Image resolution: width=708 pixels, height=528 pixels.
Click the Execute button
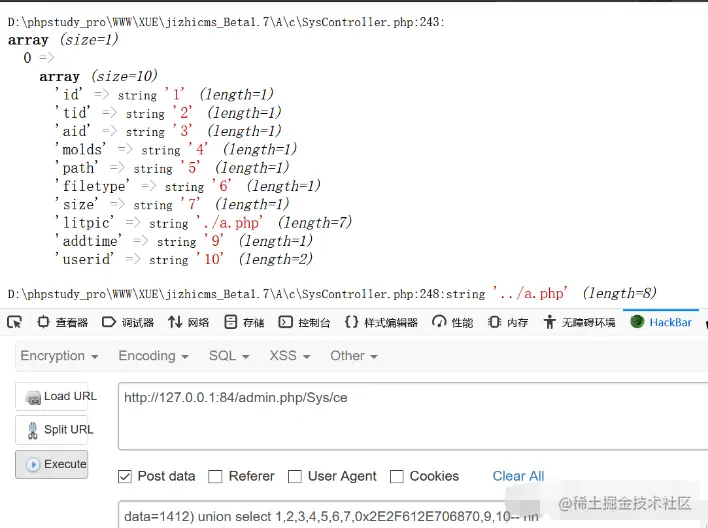coord(51,464)
